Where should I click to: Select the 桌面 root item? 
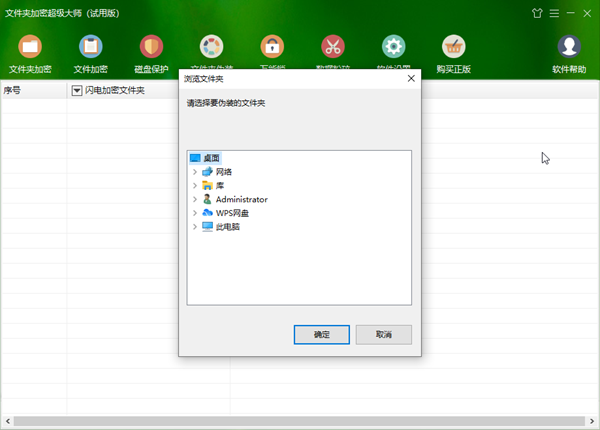(205, 158)
